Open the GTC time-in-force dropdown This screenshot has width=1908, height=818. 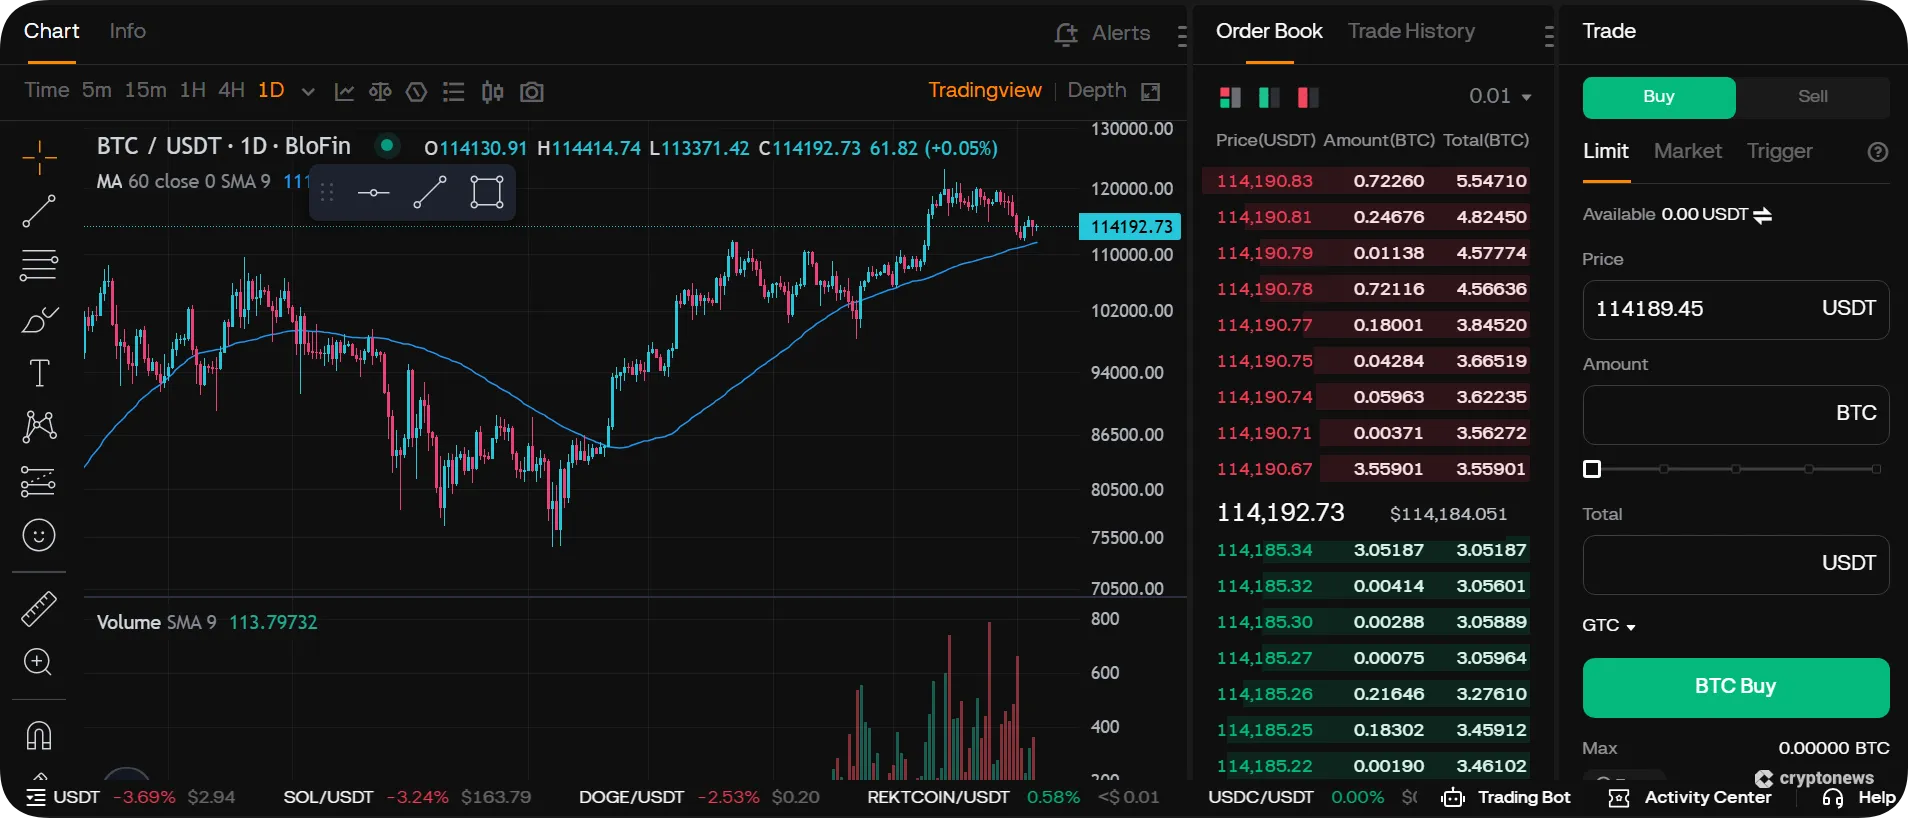pyautogui.click(x=1609, y=625)
